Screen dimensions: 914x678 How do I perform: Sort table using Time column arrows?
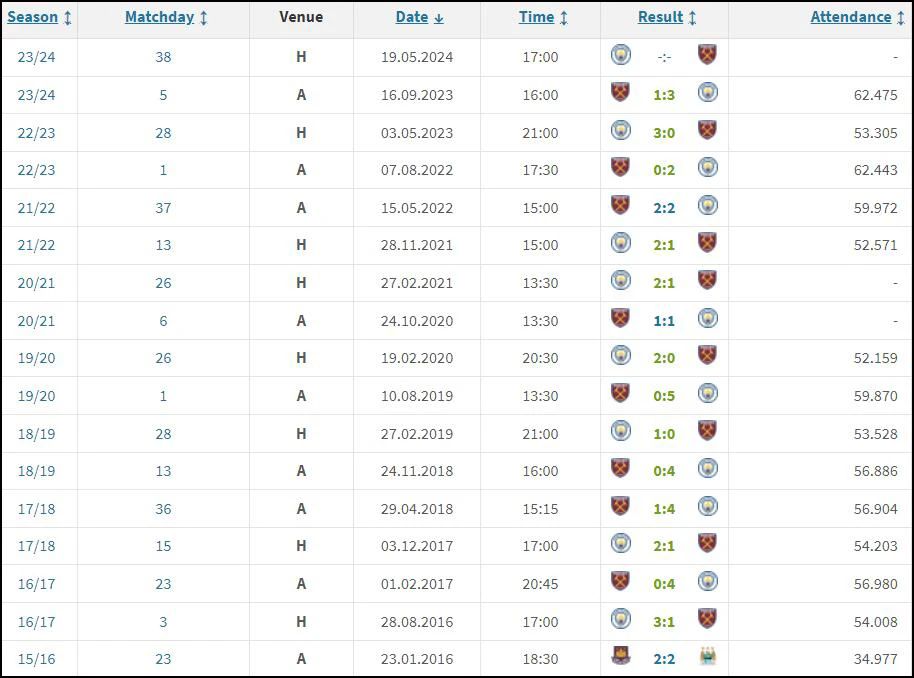pyautogui.click(x=564, y=18)
